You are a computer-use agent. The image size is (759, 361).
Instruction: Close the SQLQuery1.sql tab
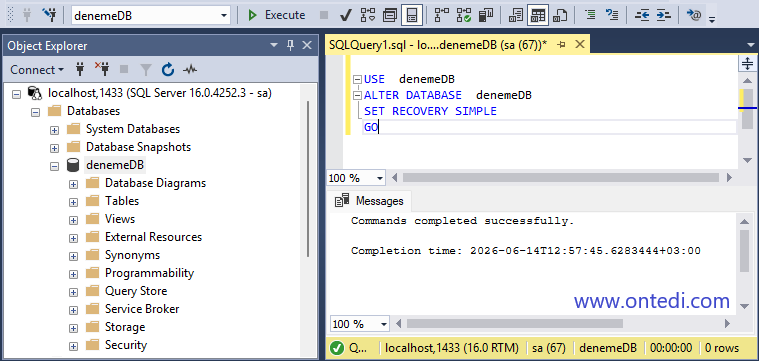pos(579,45)
